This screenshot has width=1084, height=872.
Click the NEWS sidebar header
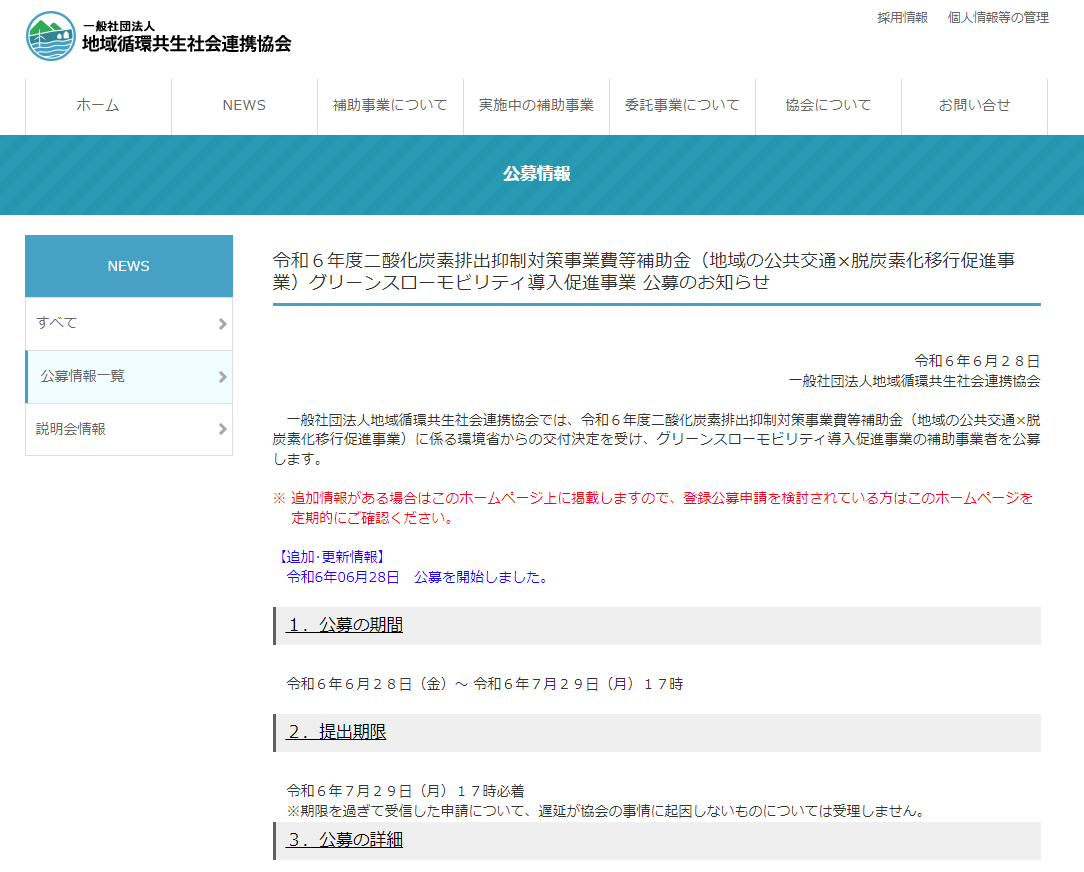point(129,266)
